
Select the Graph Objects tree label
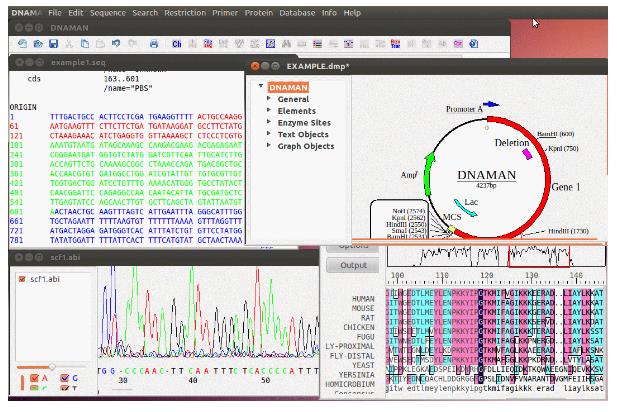coord(306,146)
